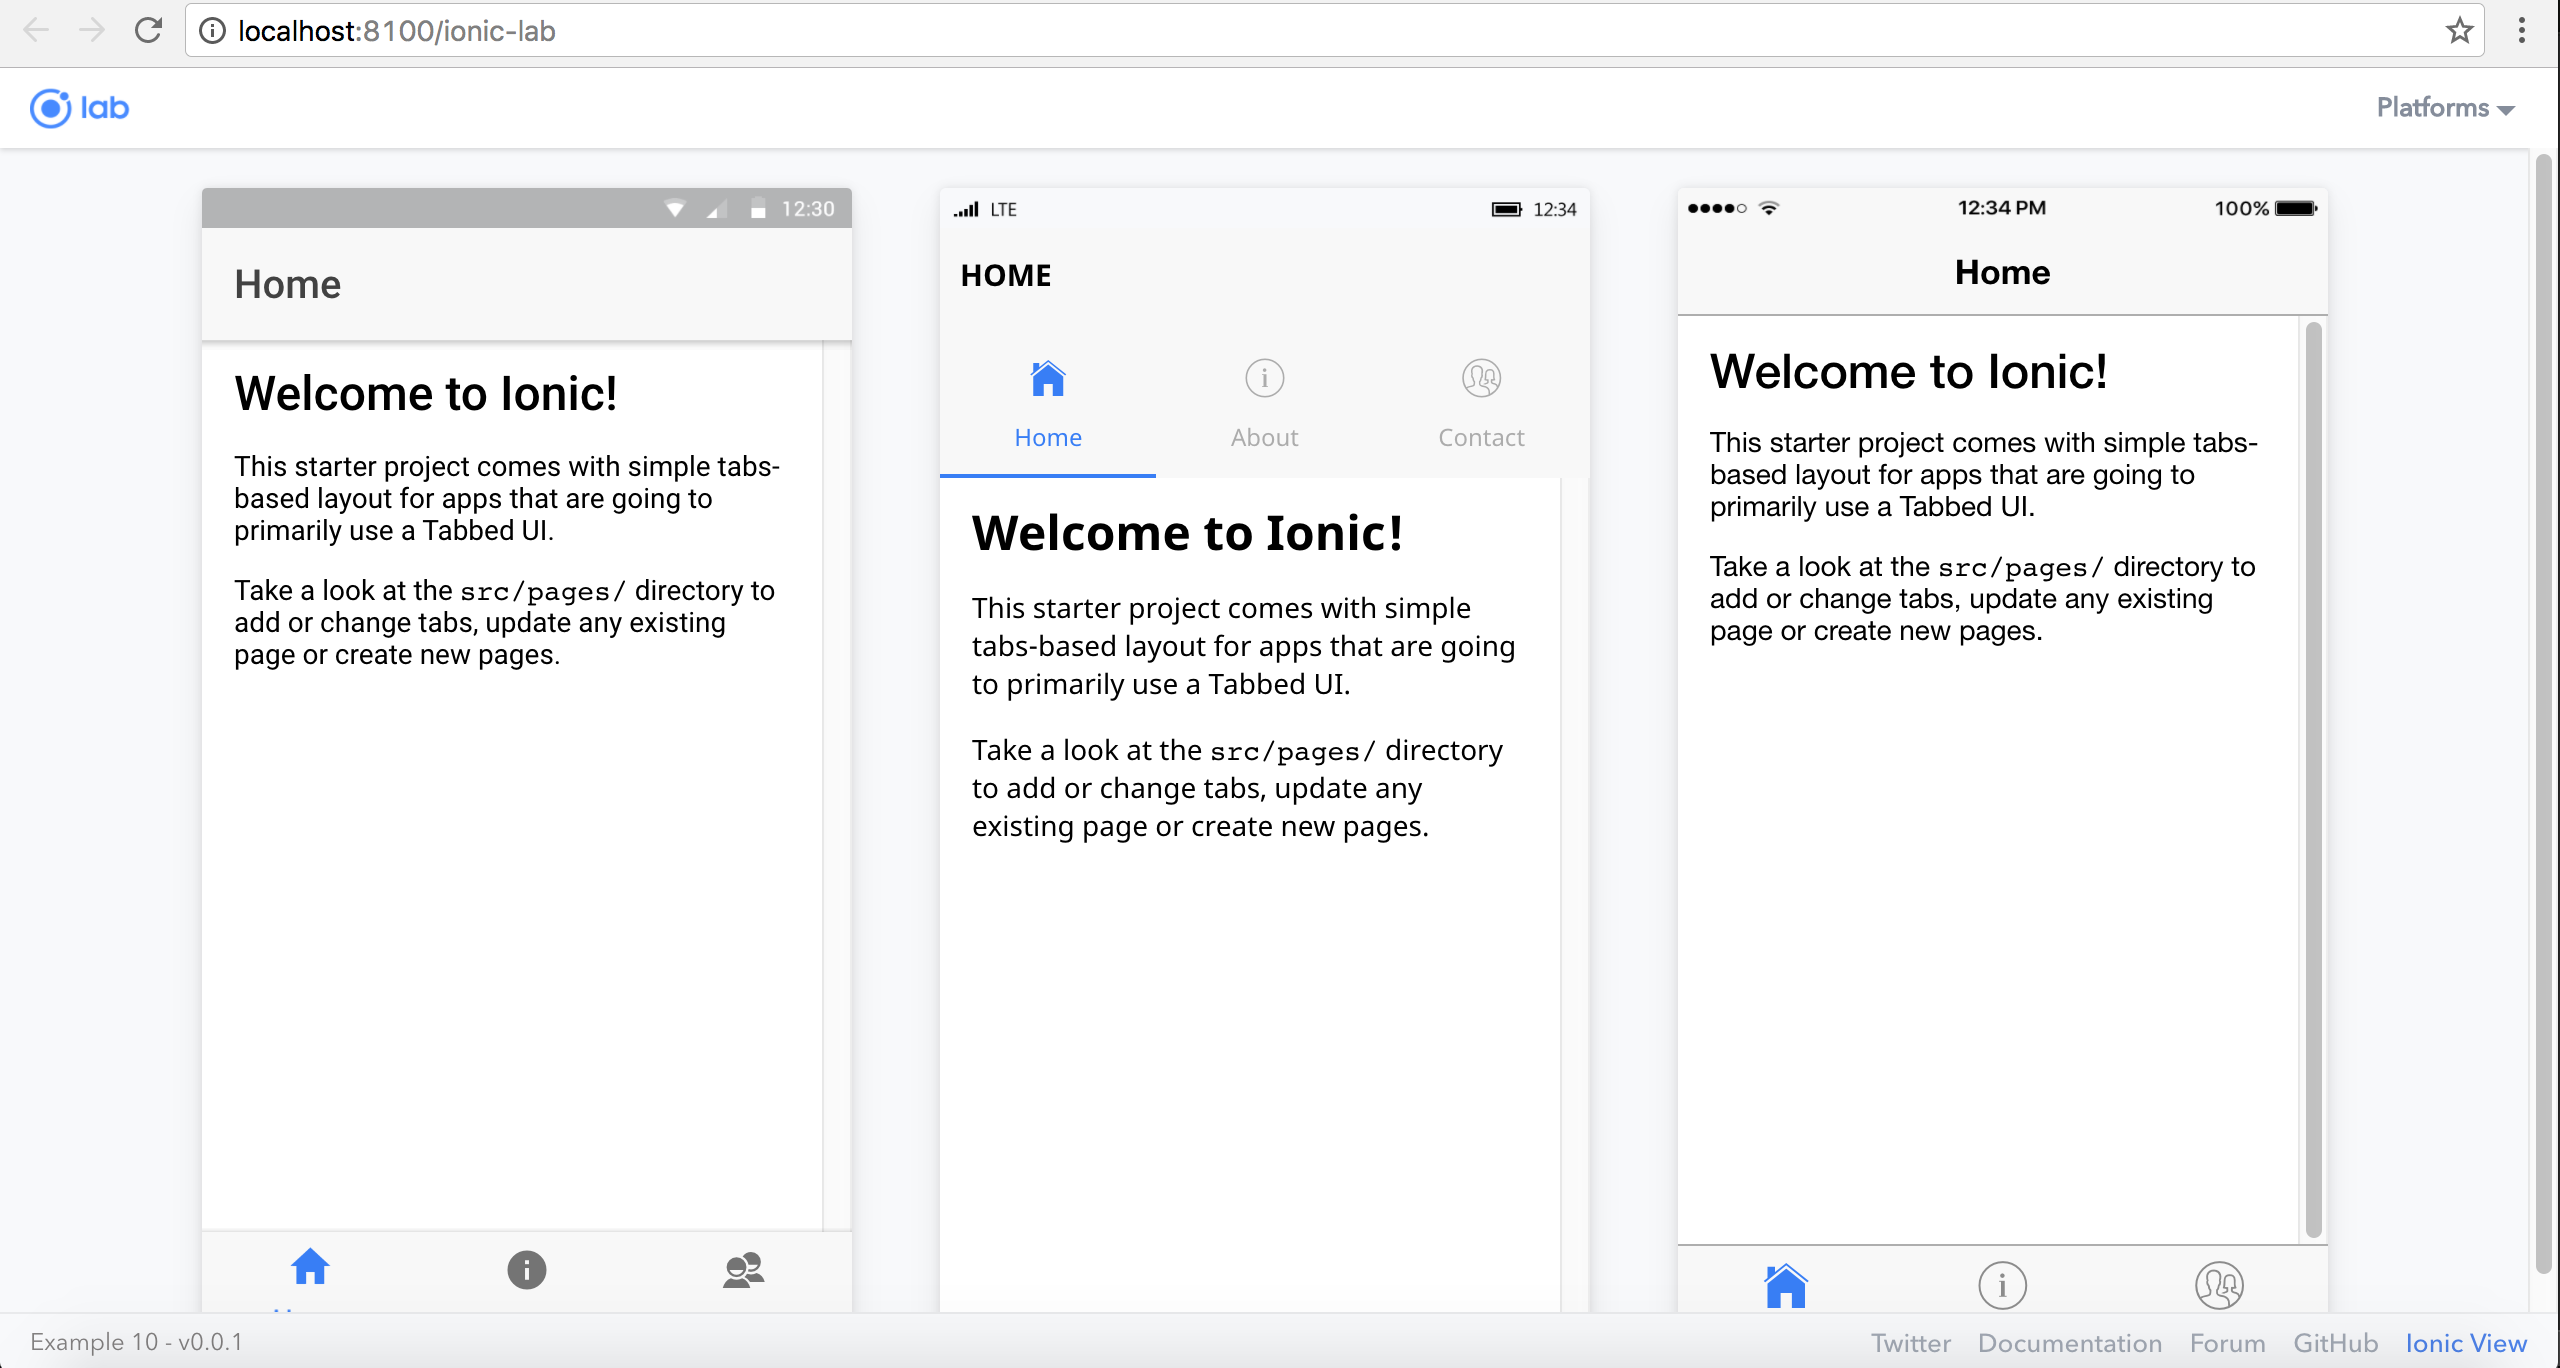Click the contacts icon in iOS tab bar
The height and width of the screenshot is (1368, 2560).
(2219, 1286)
